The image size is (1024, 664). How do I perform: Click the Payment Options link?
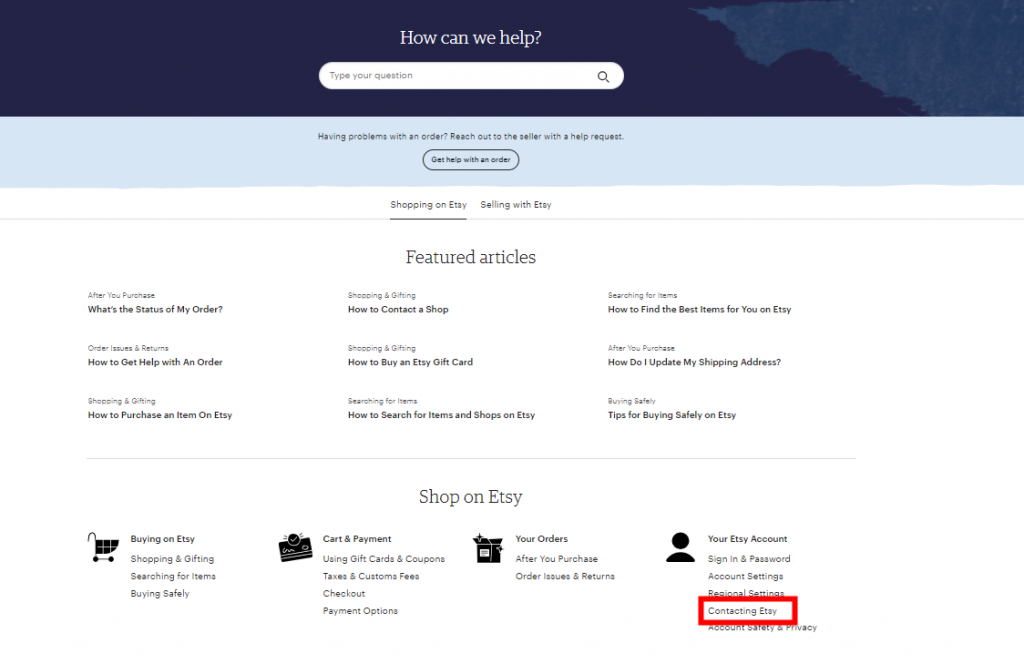coord(360,611)
